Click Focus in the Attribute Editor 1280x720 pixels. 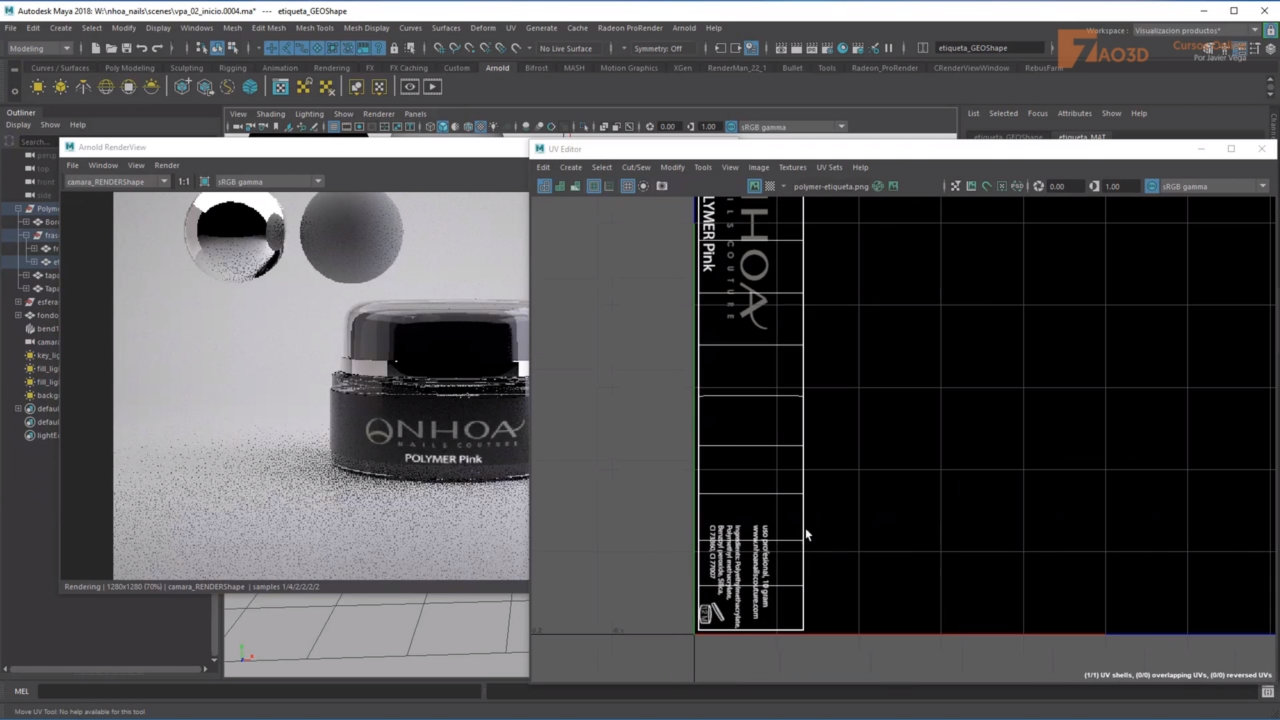coord(1038,114)
